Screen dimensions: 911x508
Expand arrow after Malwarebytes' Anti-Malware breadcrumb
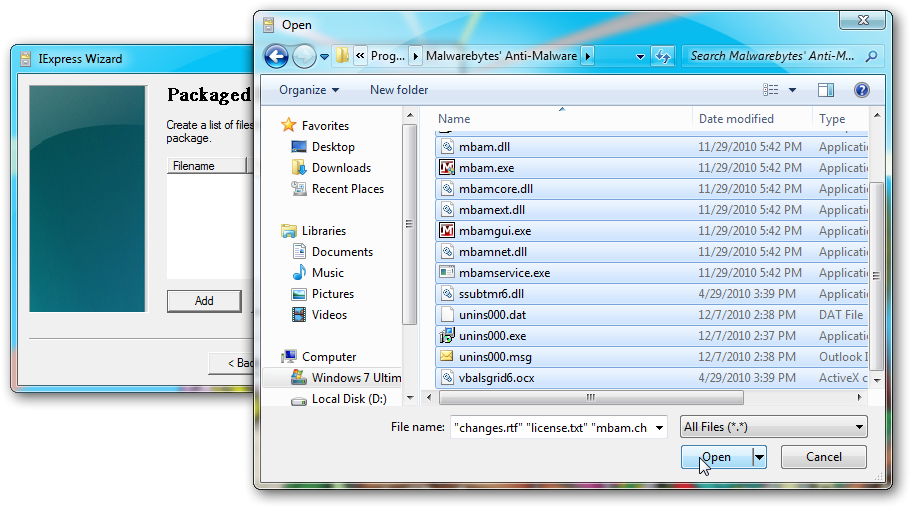(x=587, y=56)
